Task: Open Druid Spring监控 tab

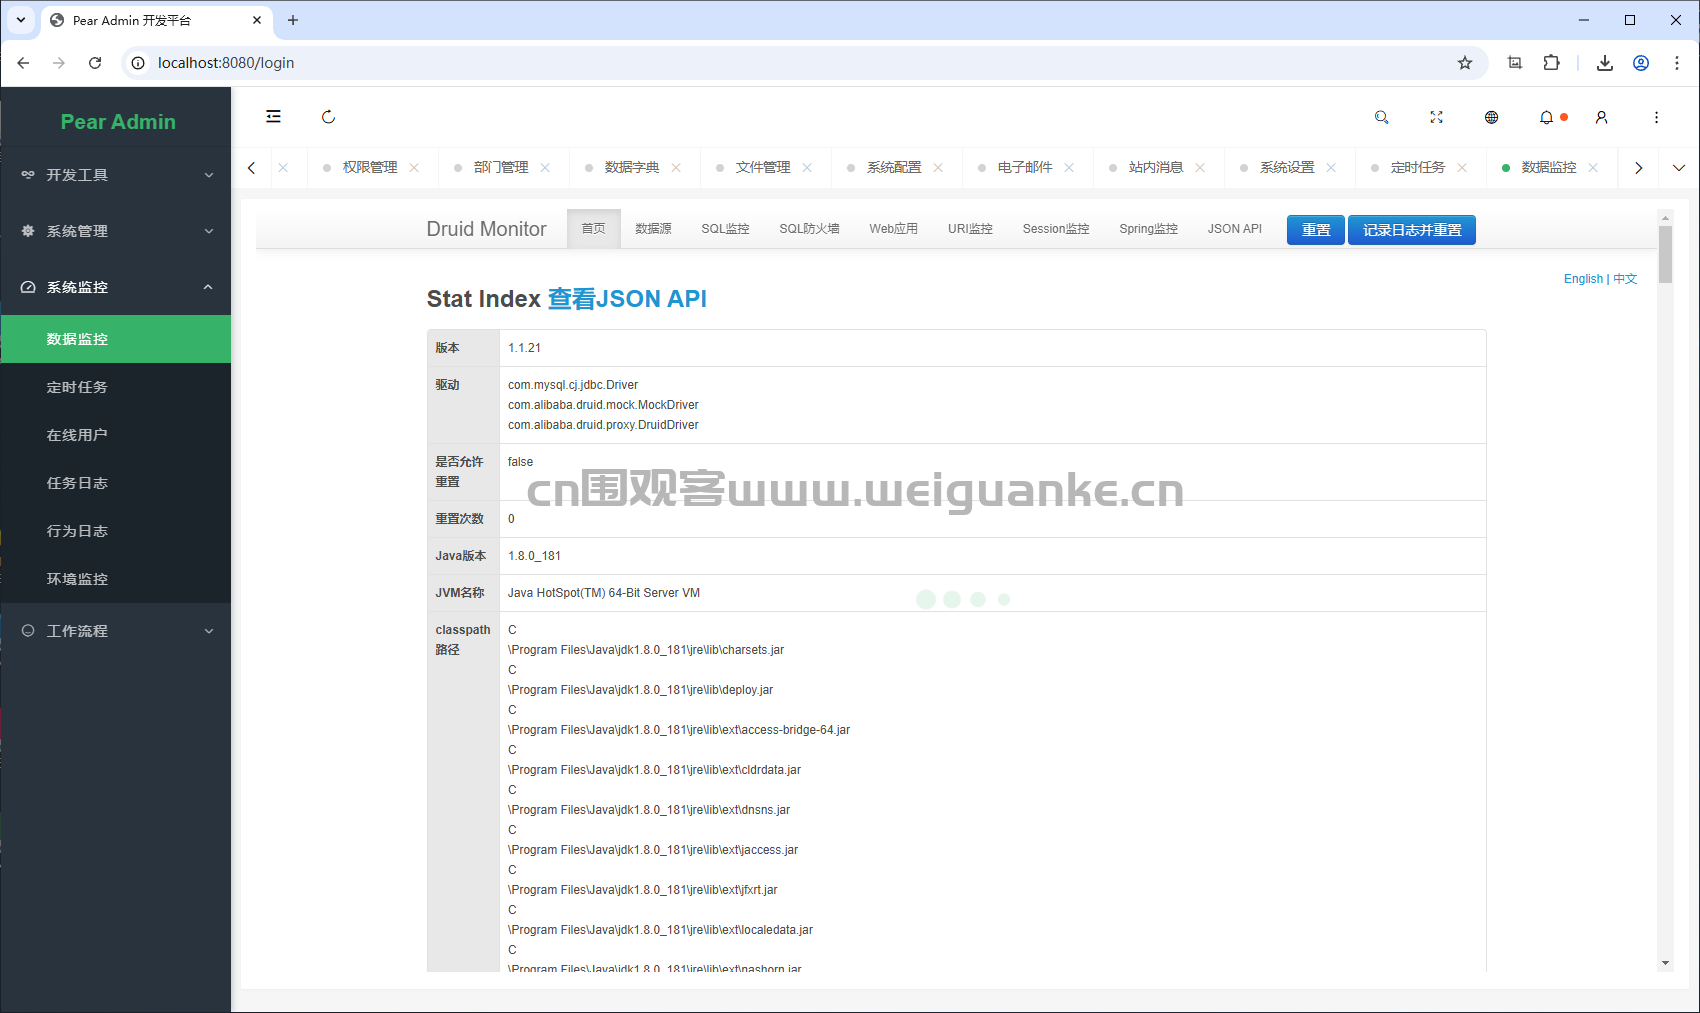Action: (1148, 229)
